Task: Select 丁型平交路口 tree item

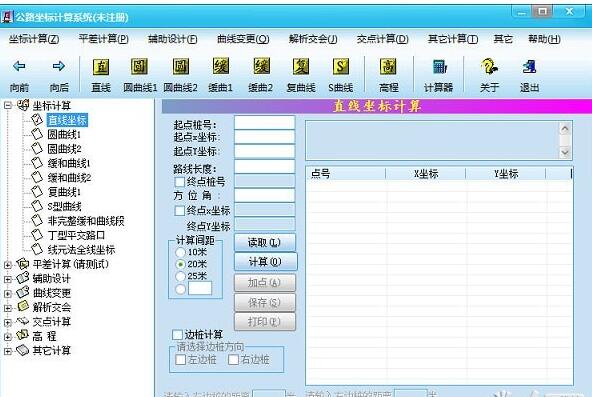Action: 76,235
